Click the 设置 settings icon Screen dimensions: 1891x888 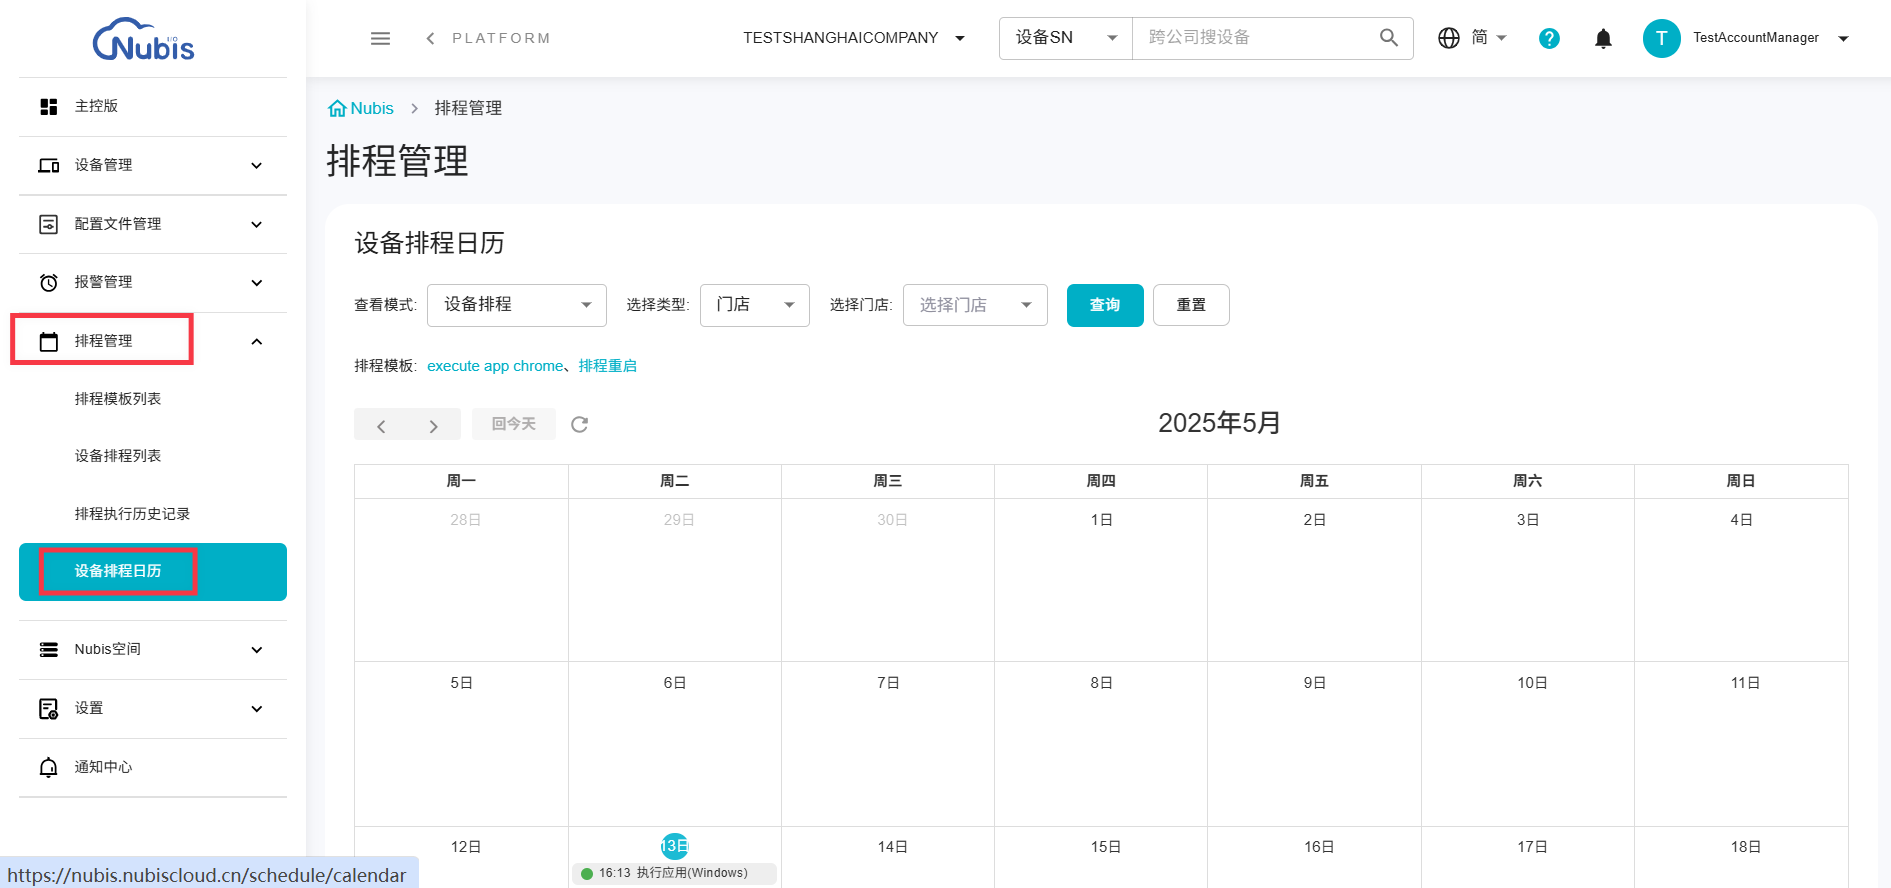48,709
